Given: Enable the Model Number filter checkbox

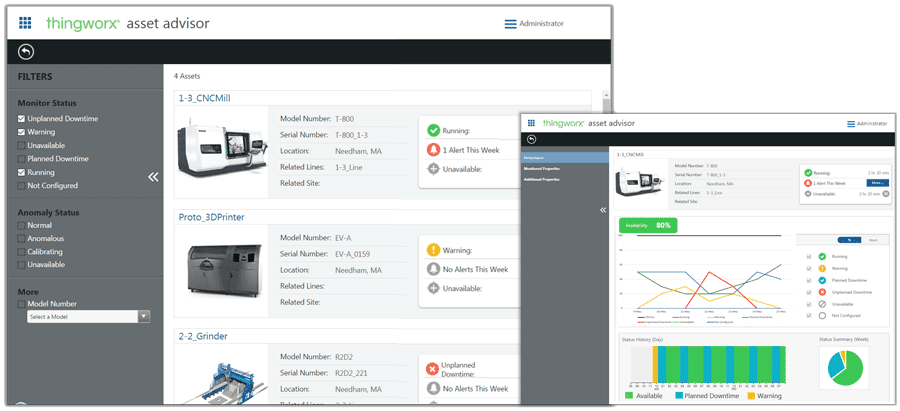Looking at the screenshot, I should pos(21,304).
